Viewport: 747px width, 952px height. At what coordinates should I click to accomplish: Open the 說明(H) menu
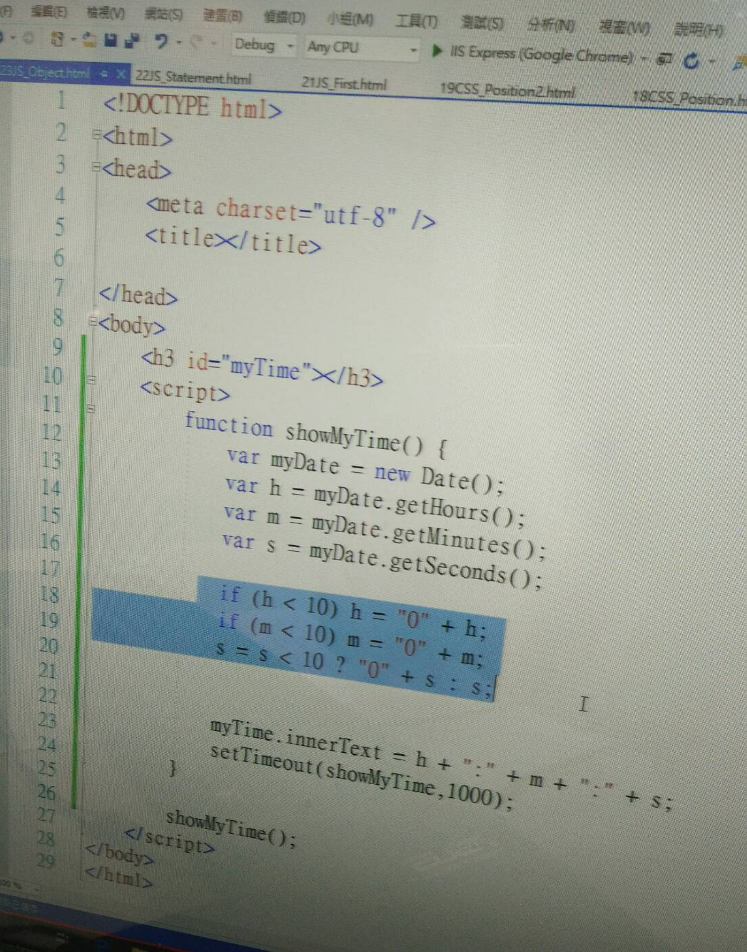point(698,30)
